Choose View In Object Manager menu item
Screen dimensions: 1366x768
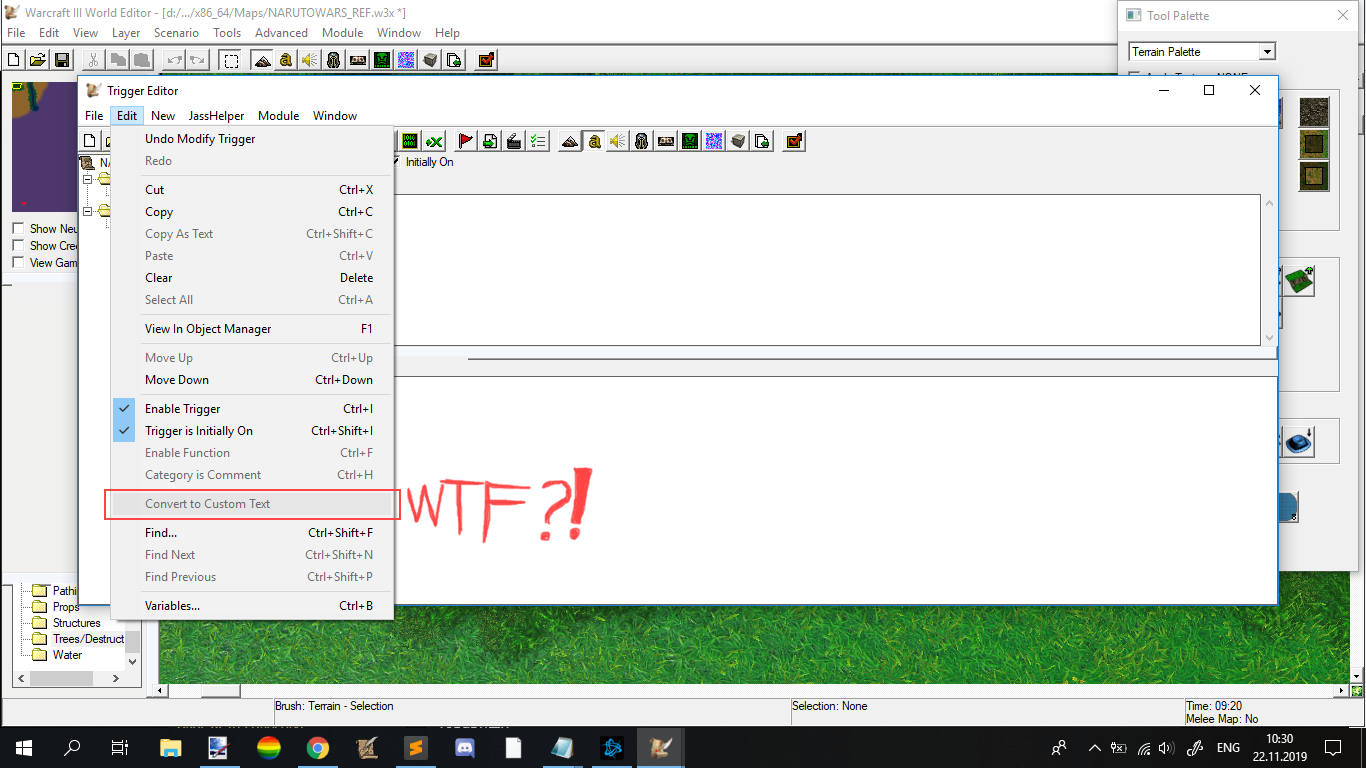[x=252, y=329]
